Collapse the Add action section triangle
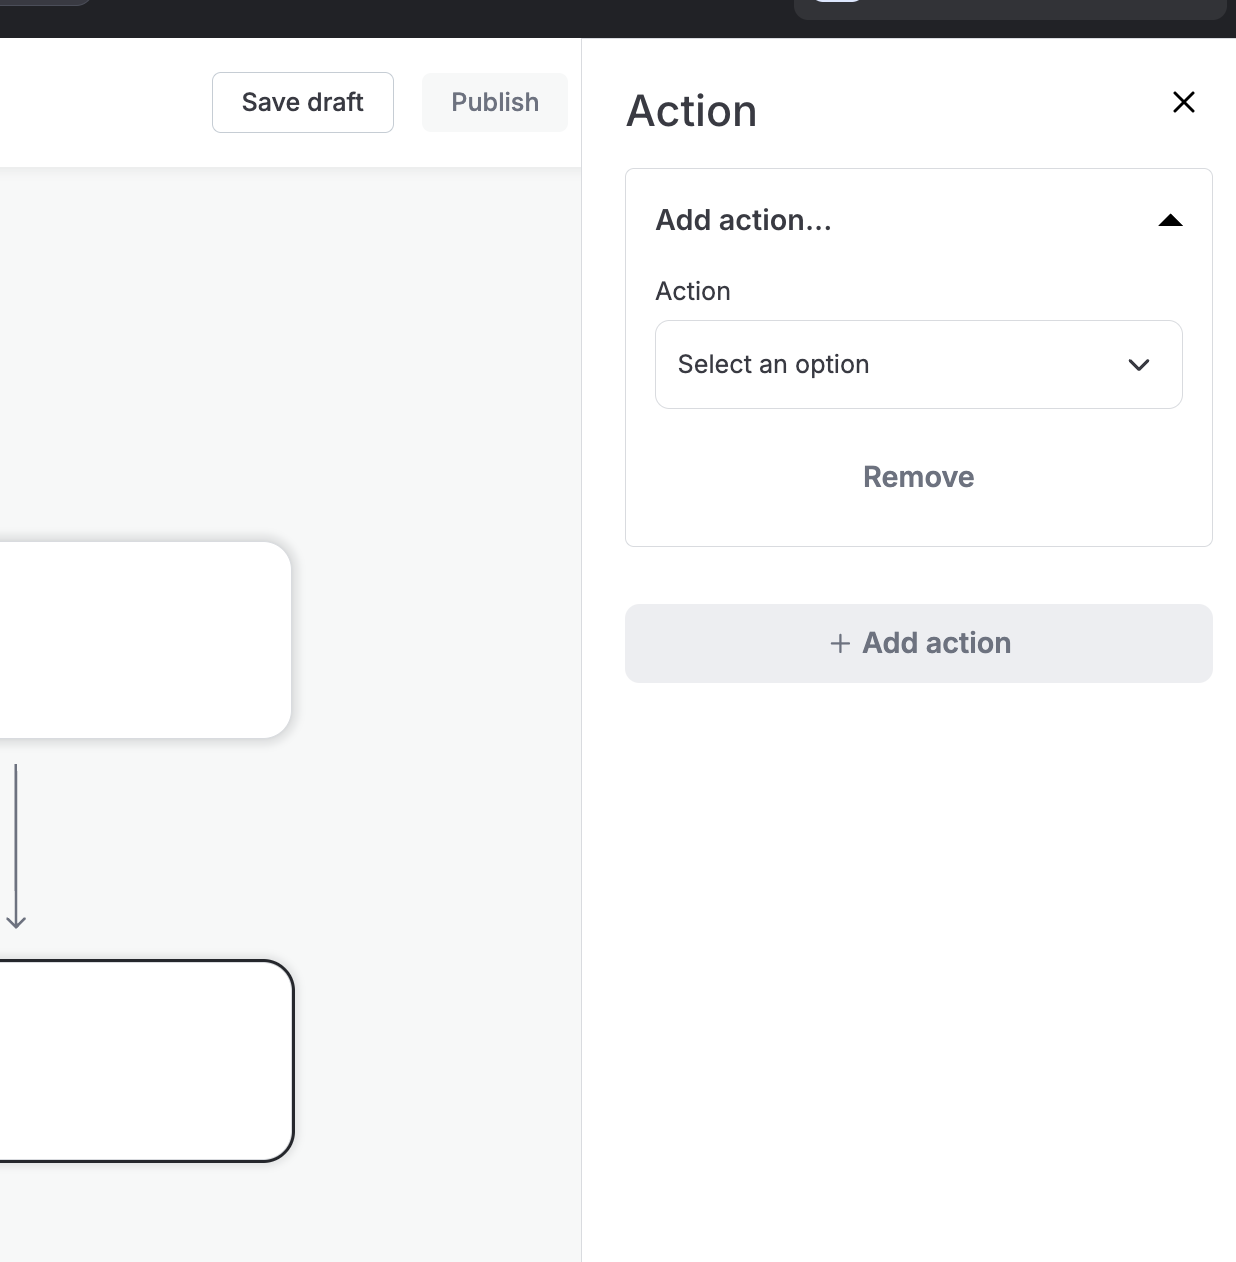 coord(1170,221)
